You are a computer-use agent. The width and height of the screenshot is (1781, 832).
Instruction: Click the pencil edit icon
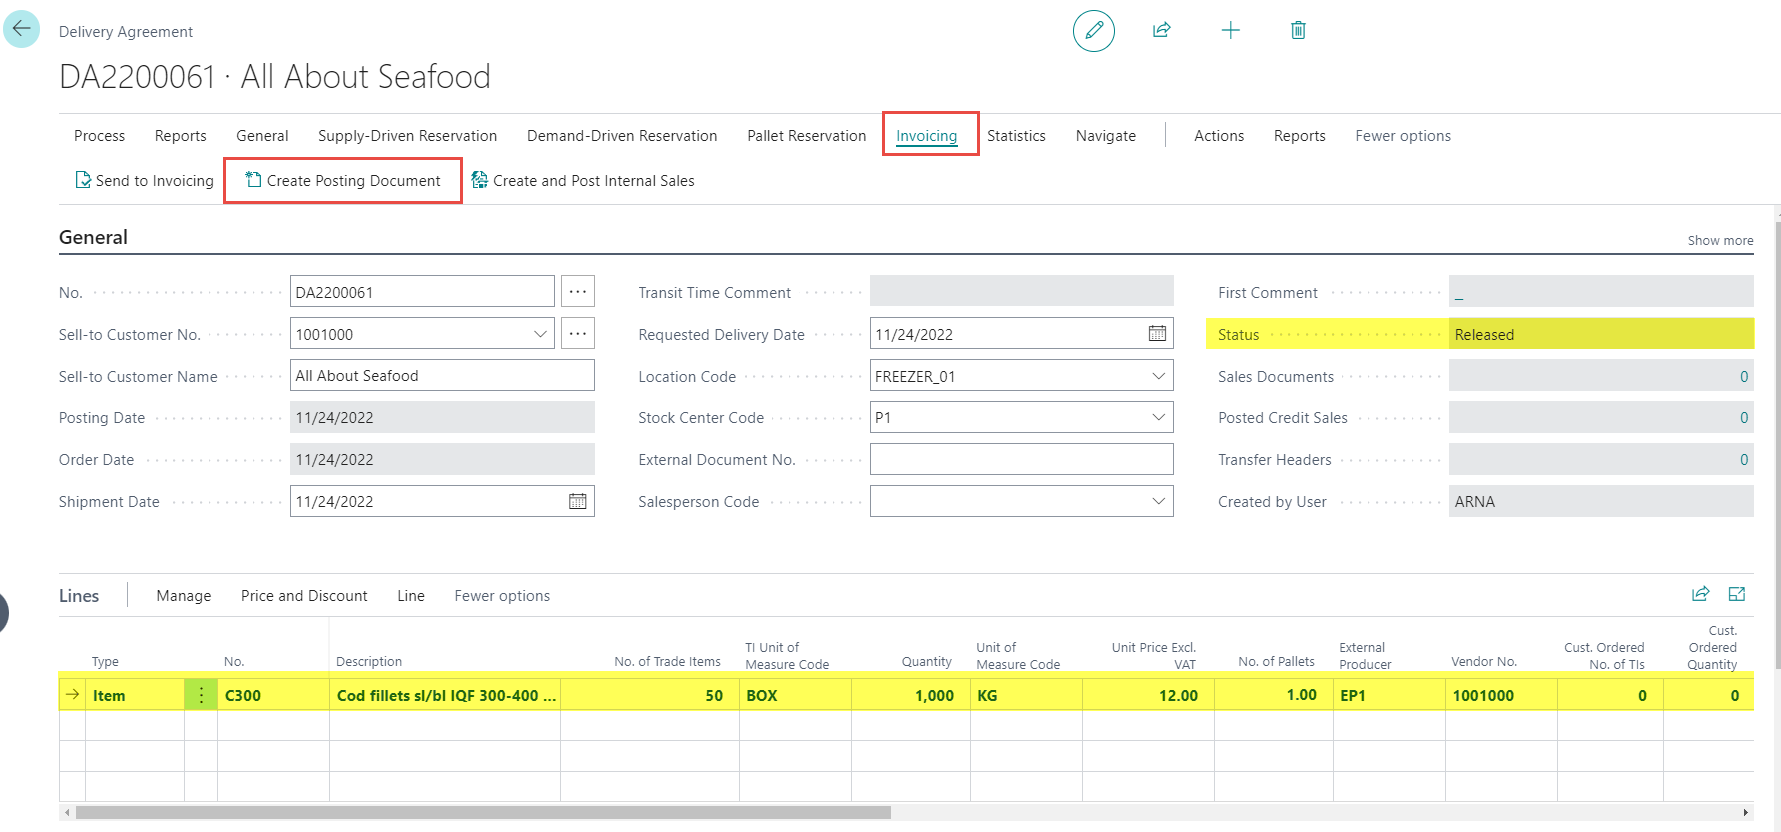point(1093,30)
